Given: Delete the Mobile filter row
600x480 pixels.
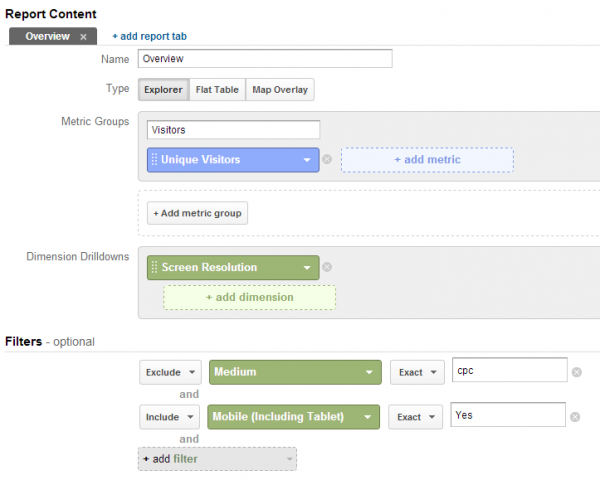Looking at the screenshot, I should coord(576,416).
